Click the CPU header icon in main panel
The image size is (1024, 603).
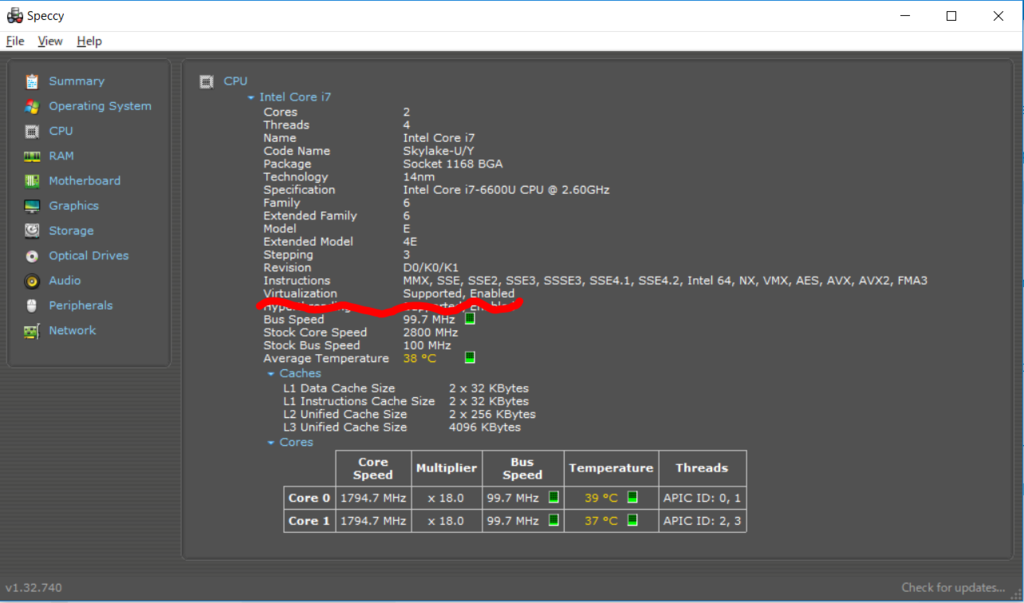pyautogui.click(x=206, y=82)
